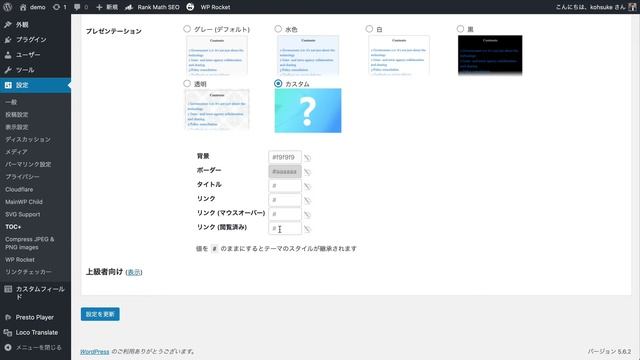Show advanced options via the 表示 link
This screenshot has width=640, height=360.
tap(134, 272)
